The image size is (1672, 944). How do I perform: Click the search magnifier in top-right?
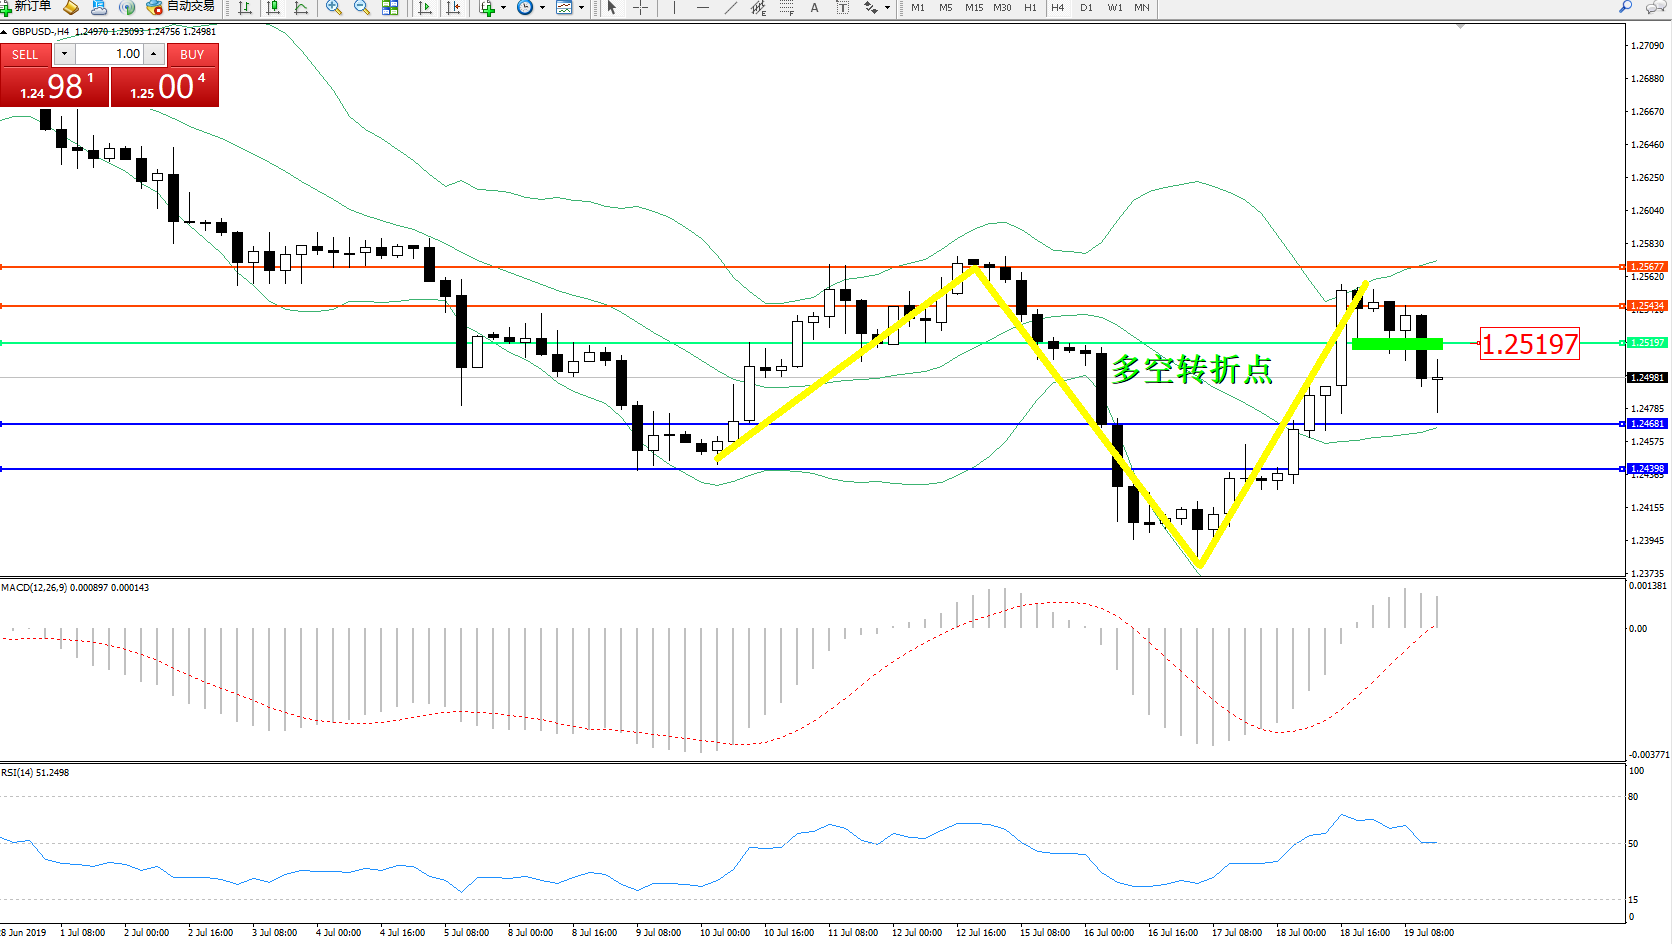1626,7
